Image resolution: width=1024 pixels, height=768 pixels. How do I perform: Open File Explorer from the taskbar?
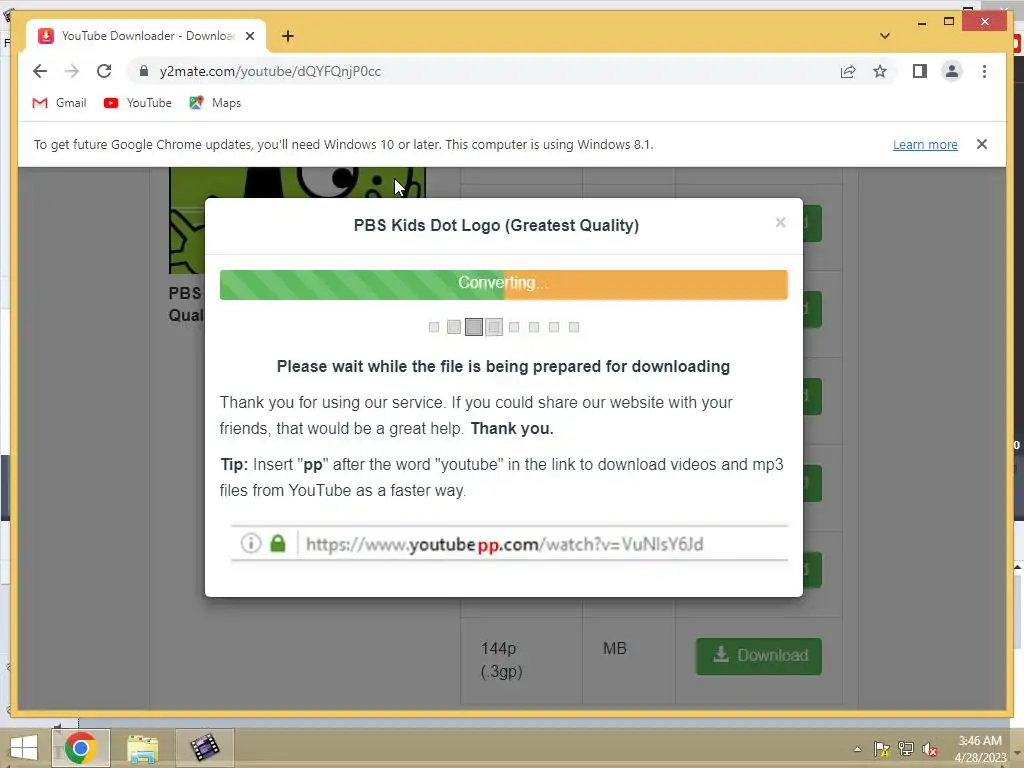pos(142,748)
